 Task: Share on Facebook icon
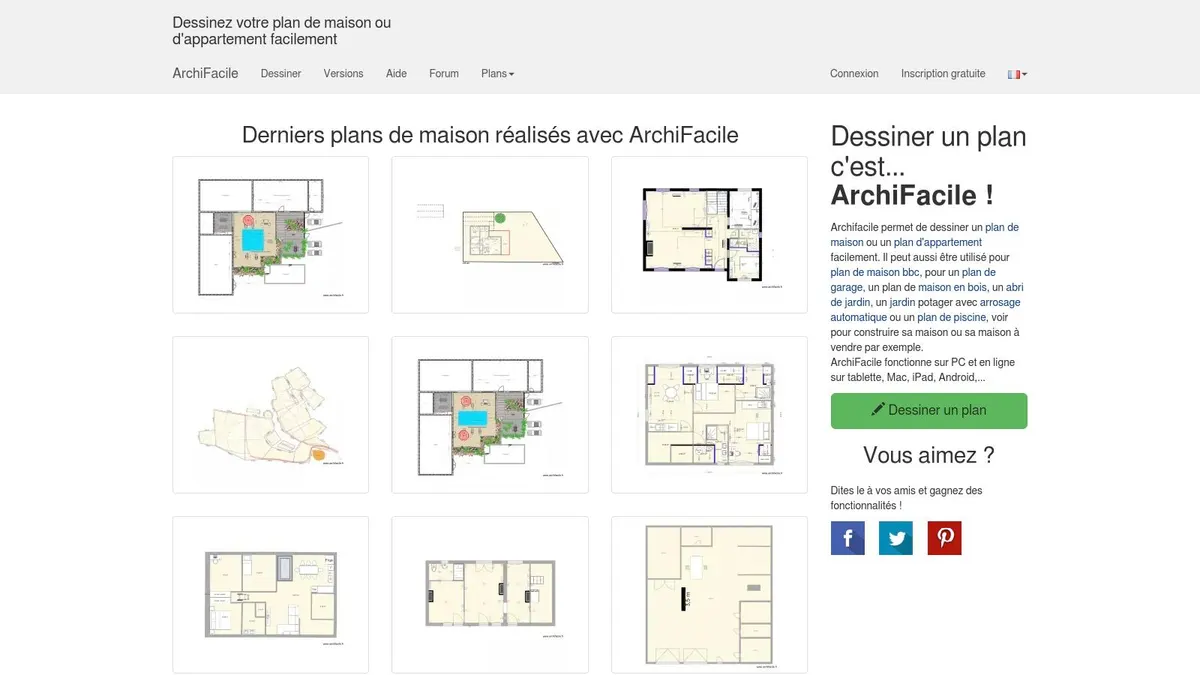(847, 538)
